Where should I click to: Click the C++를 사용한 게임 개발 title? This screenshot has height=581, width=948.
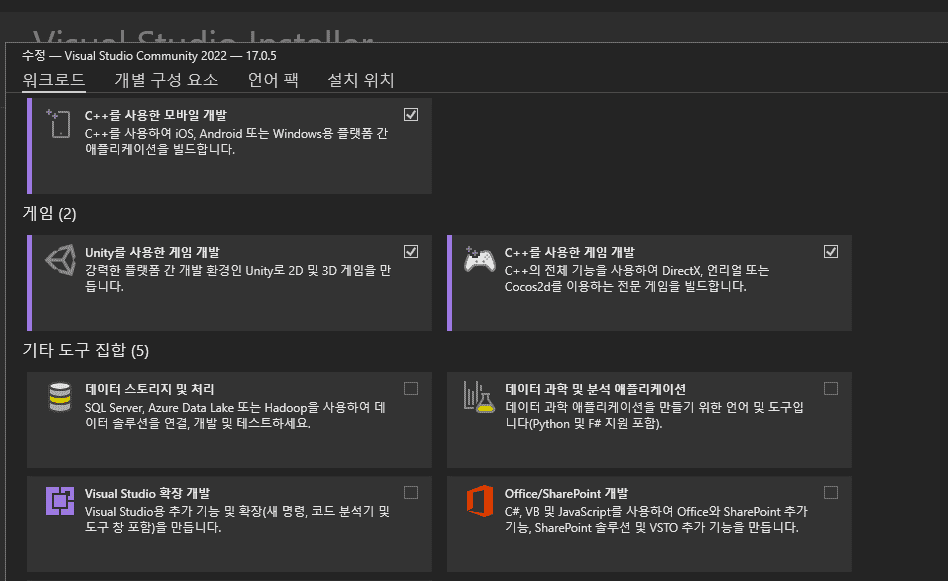pos(570,252)
